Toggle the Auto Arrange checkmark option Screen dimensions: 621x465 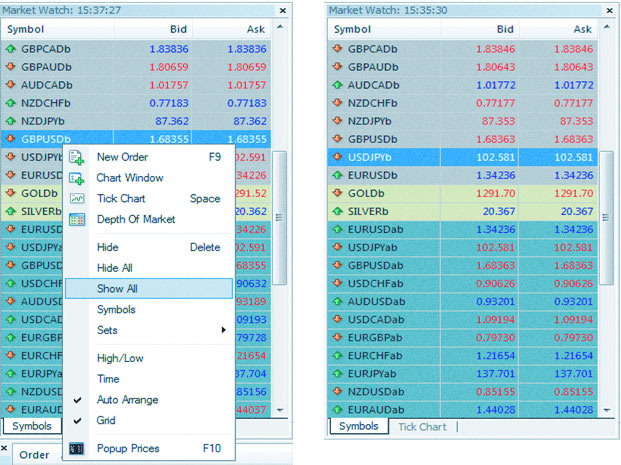click(126, 400)
